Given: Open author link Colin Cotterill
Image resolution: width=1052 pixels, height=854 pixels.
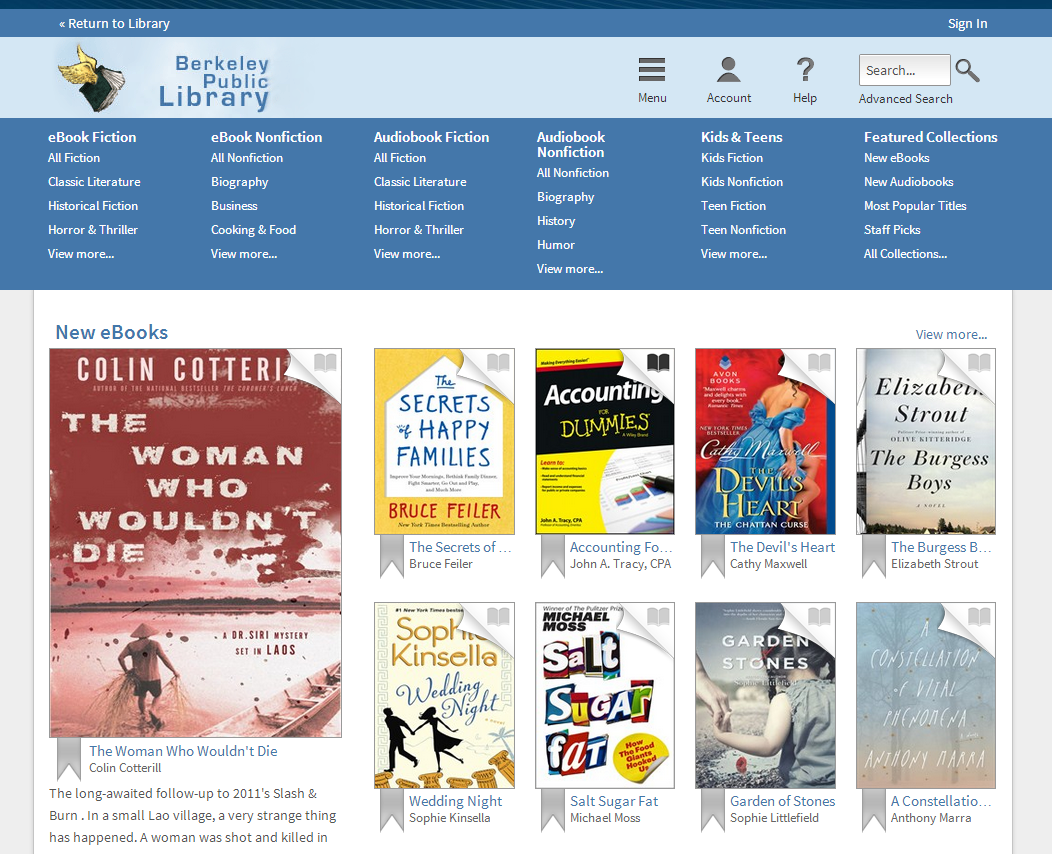Looking at the screenshot, I should pyautogui.click(x=125, y=767).
